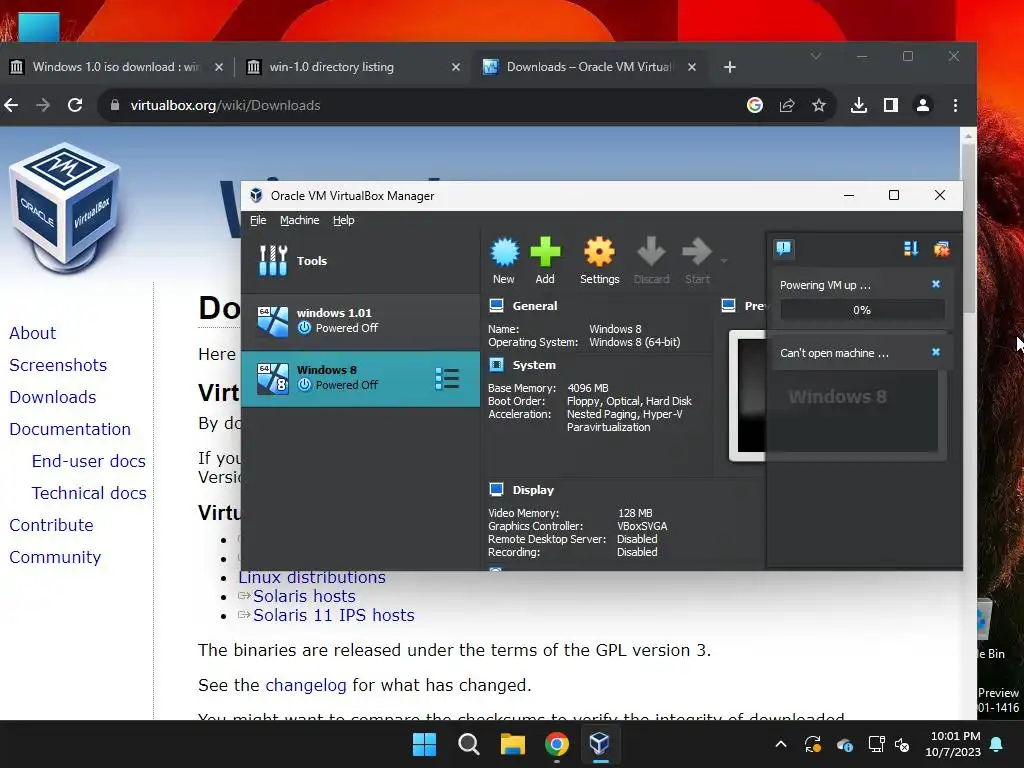Open the Windows 8 machine tools menu icon
Viewport: 1024px width, 768px height.
pos(447,379)
